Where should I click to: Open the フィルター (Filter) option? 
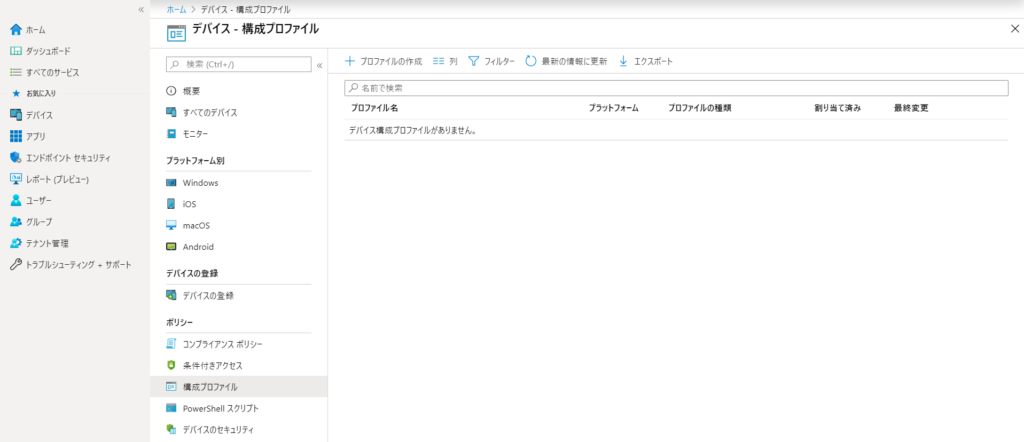pos(492,61)
